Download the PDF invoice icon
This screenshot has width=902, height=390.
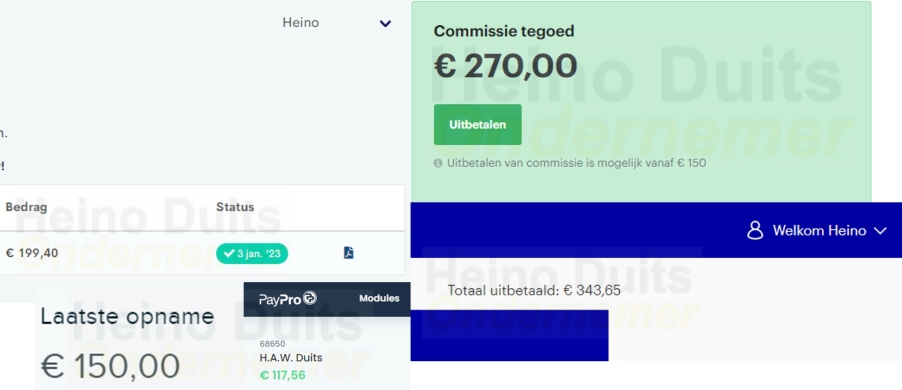coord(349,253)
